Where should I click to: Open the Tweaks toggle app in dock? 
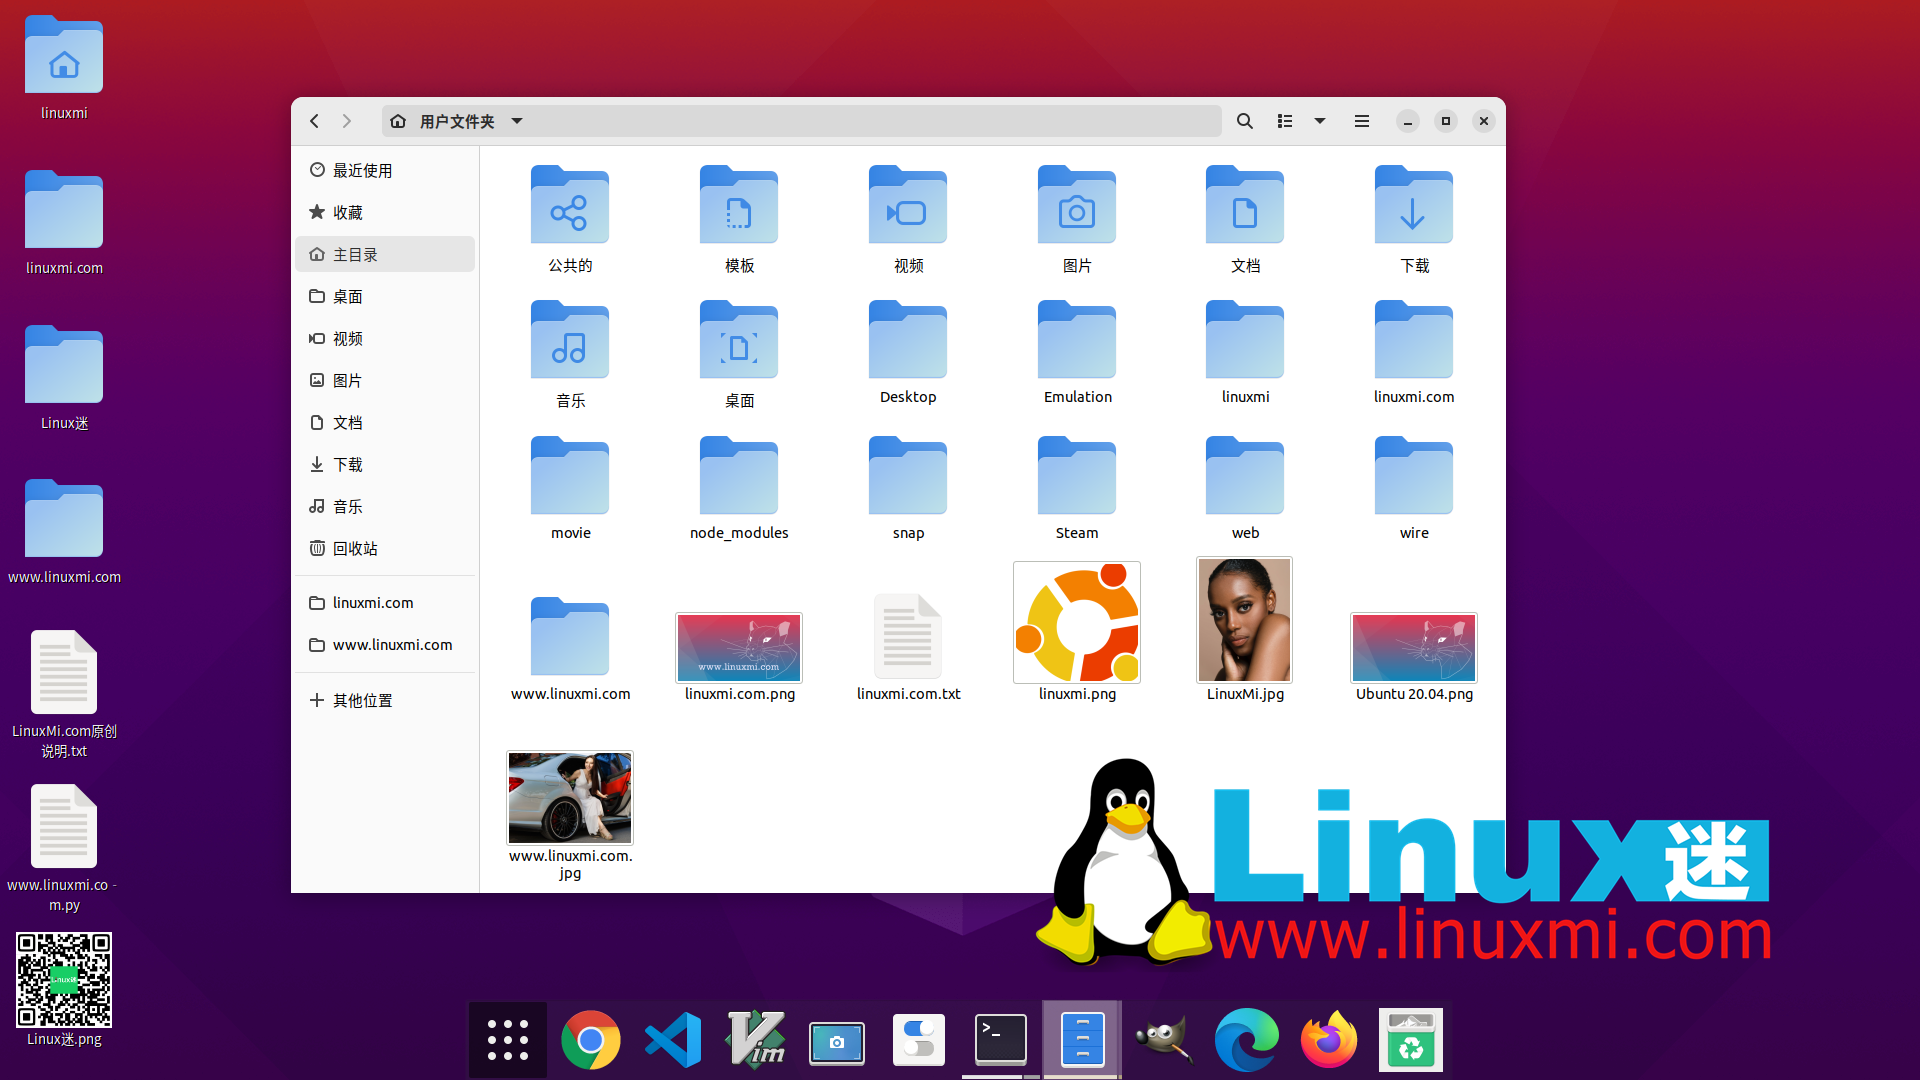click(919, 1040)
